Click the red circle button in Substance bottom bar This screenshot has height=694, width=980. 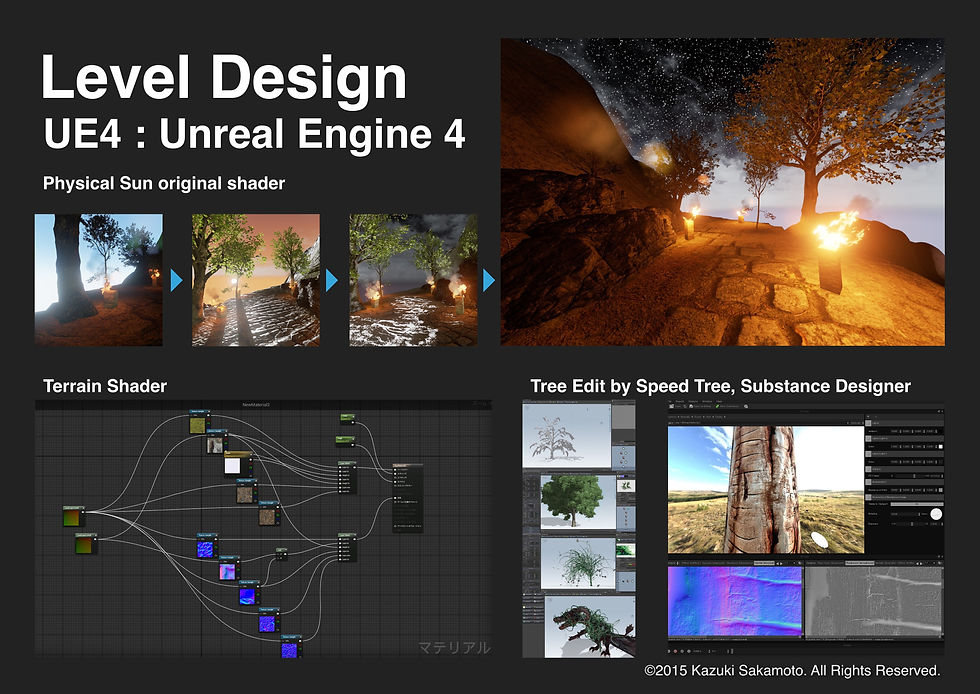click(676, 651)
